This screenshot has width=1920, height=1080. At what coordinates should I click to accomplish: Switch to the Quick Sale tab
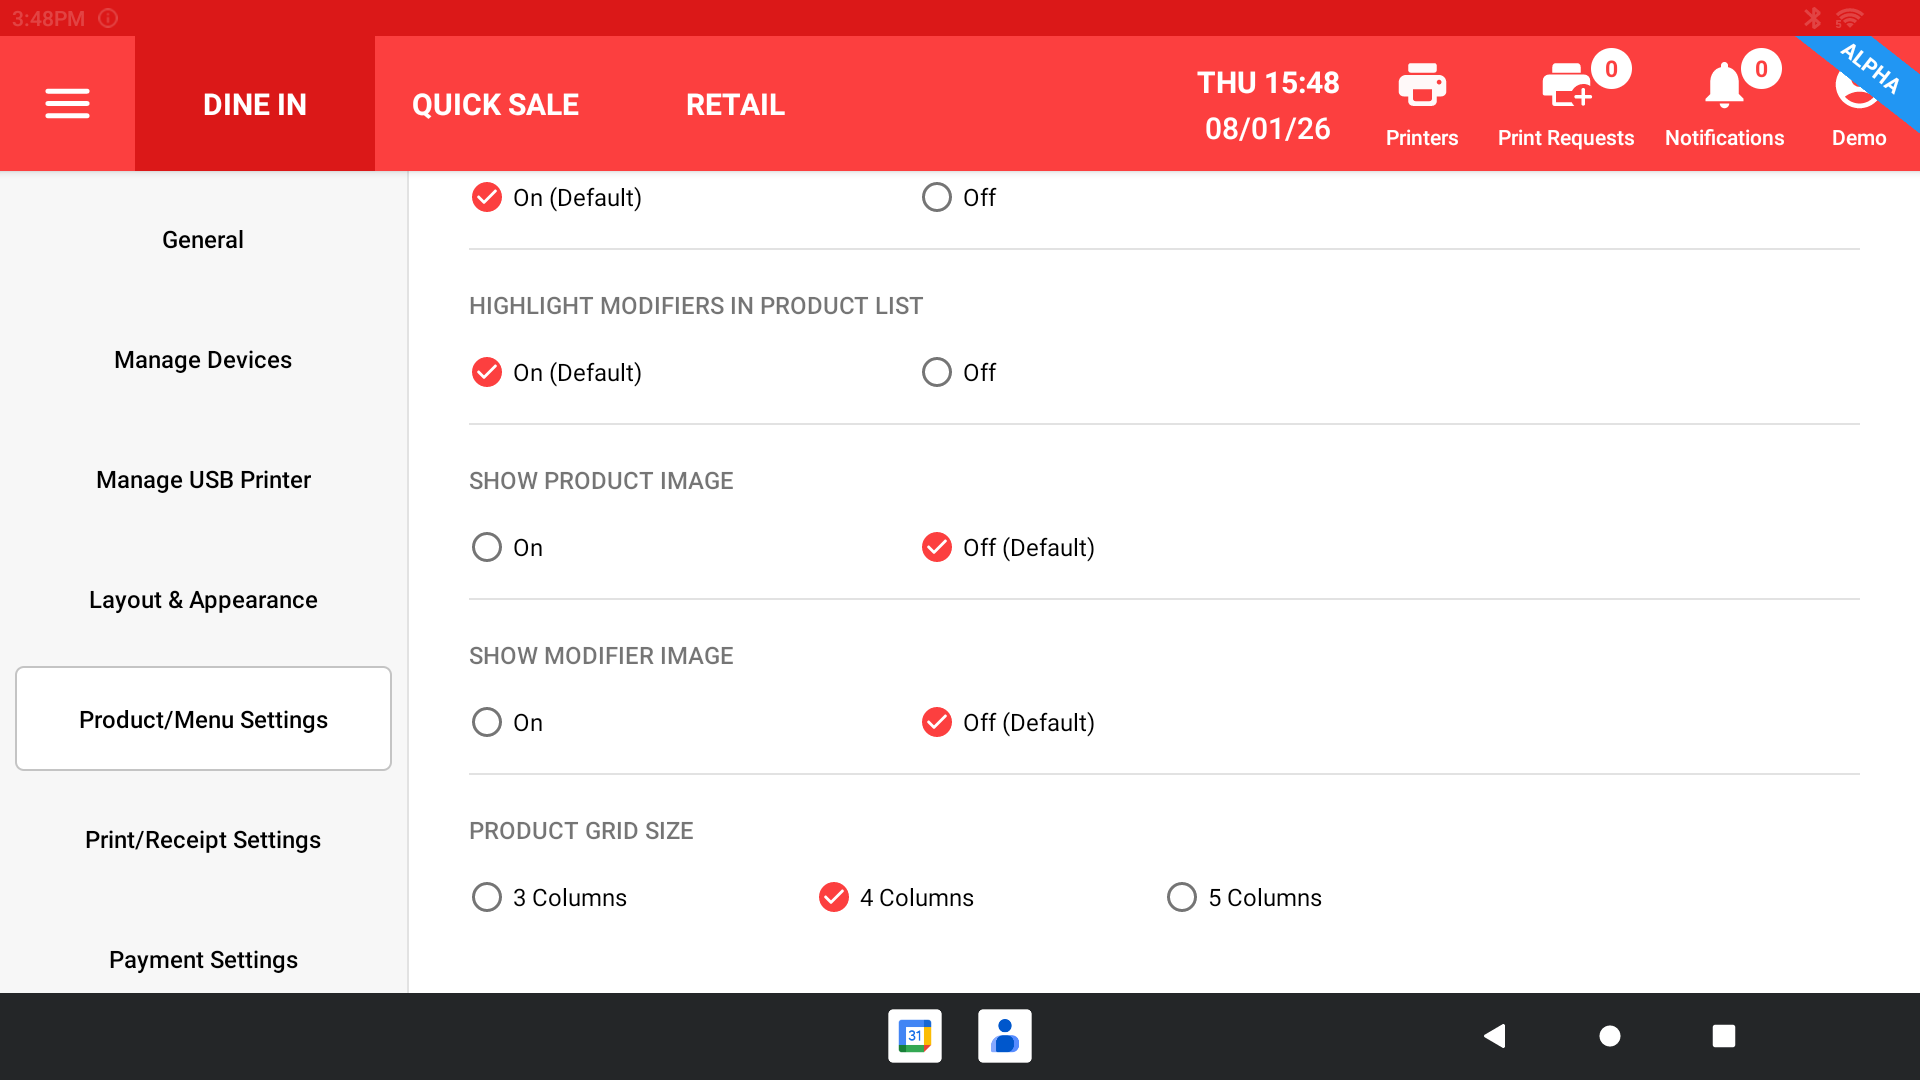(495, 104)
